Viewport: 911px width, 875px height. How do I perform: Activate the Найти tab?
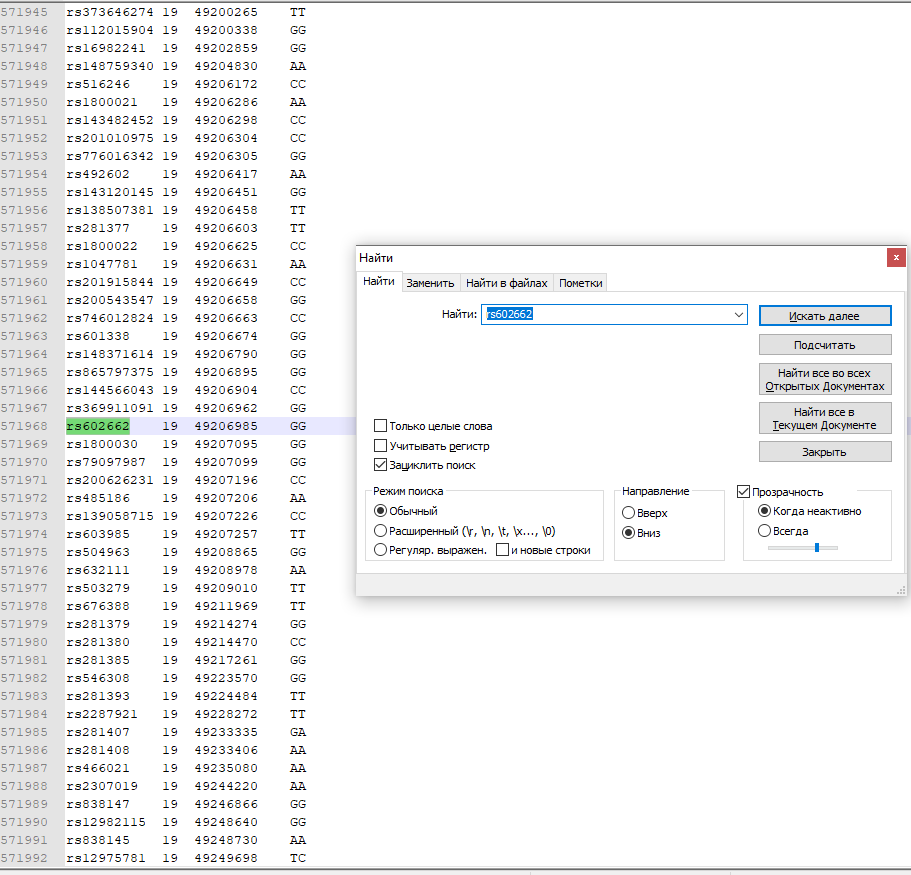pos(379,281)
